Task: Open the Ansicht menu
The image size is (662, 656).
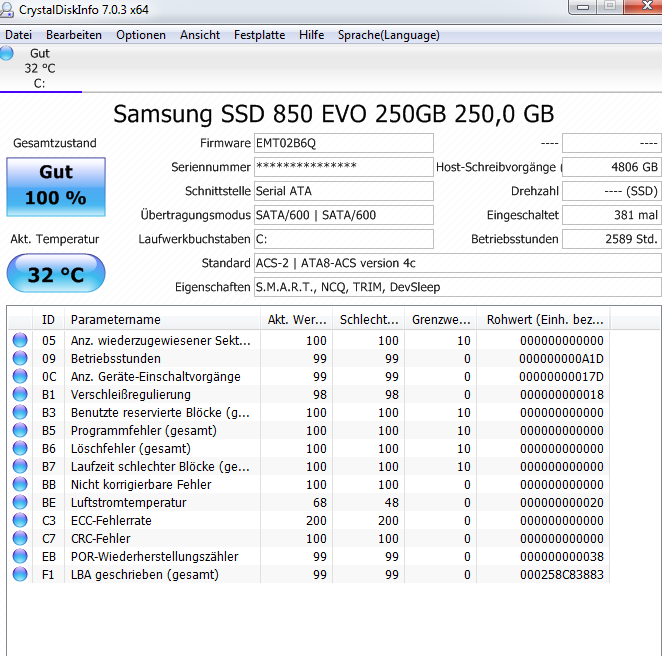Action: (200, 35)
